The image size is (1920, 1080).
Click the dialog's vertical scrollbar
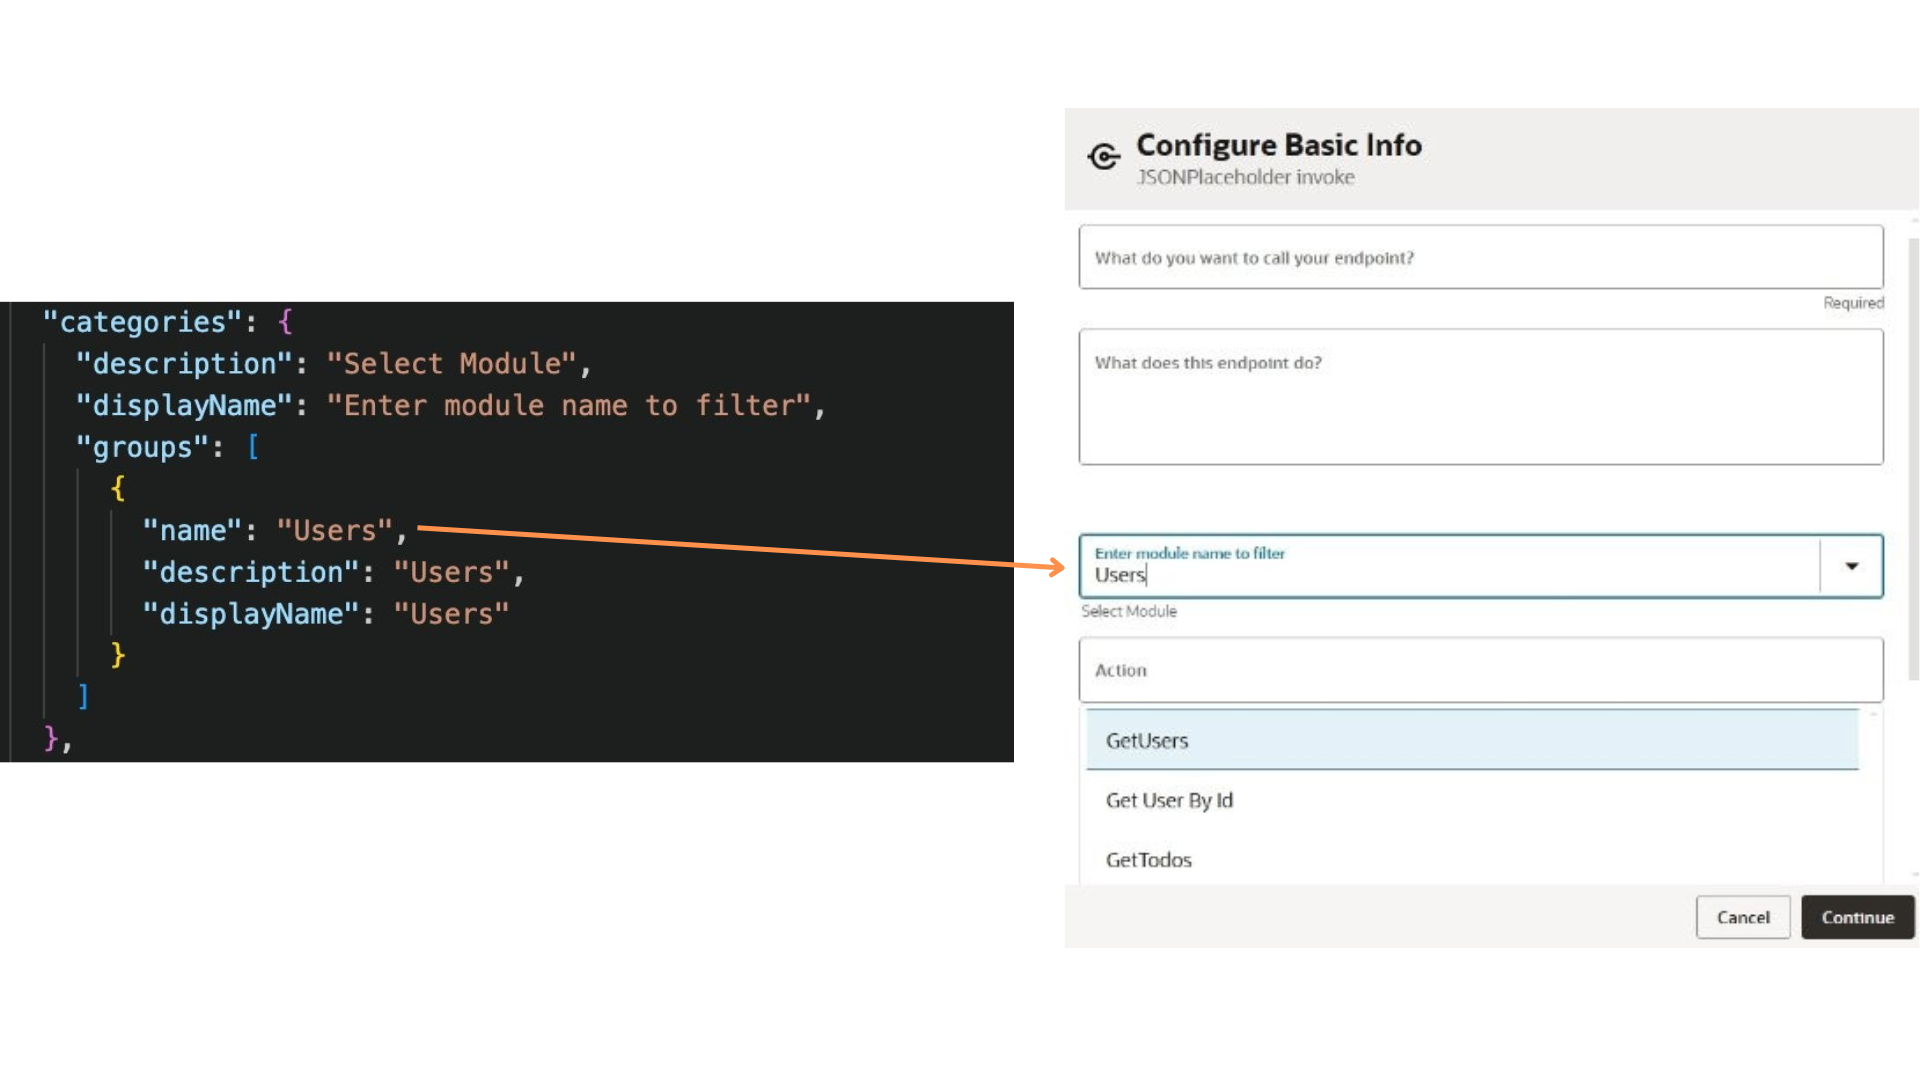click(1913, 460)
